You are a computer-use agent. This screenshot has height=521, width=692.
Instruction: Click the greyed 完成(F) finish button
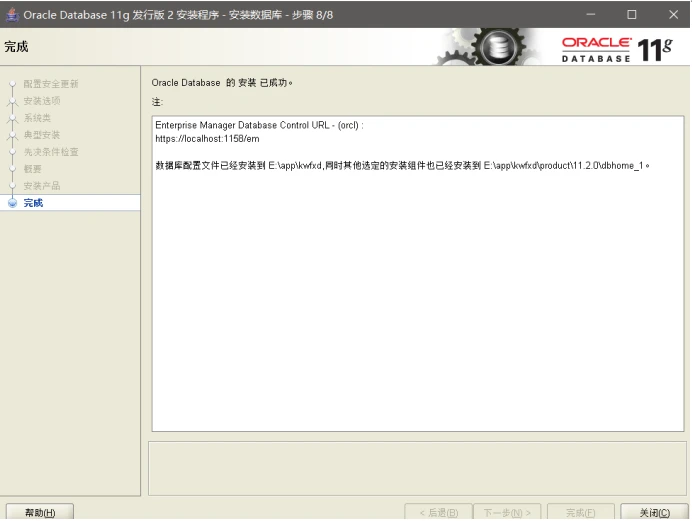click(x=580, y=512)
